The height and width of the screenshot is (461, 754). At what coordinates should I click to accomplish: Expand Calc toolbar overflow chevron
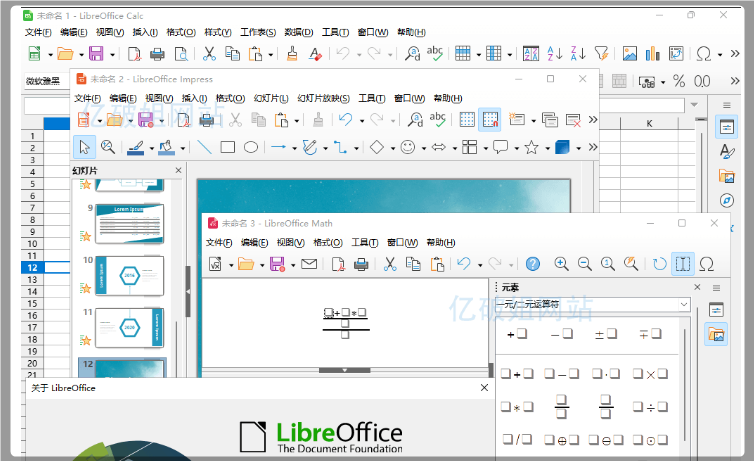click(x=735, y=53)
